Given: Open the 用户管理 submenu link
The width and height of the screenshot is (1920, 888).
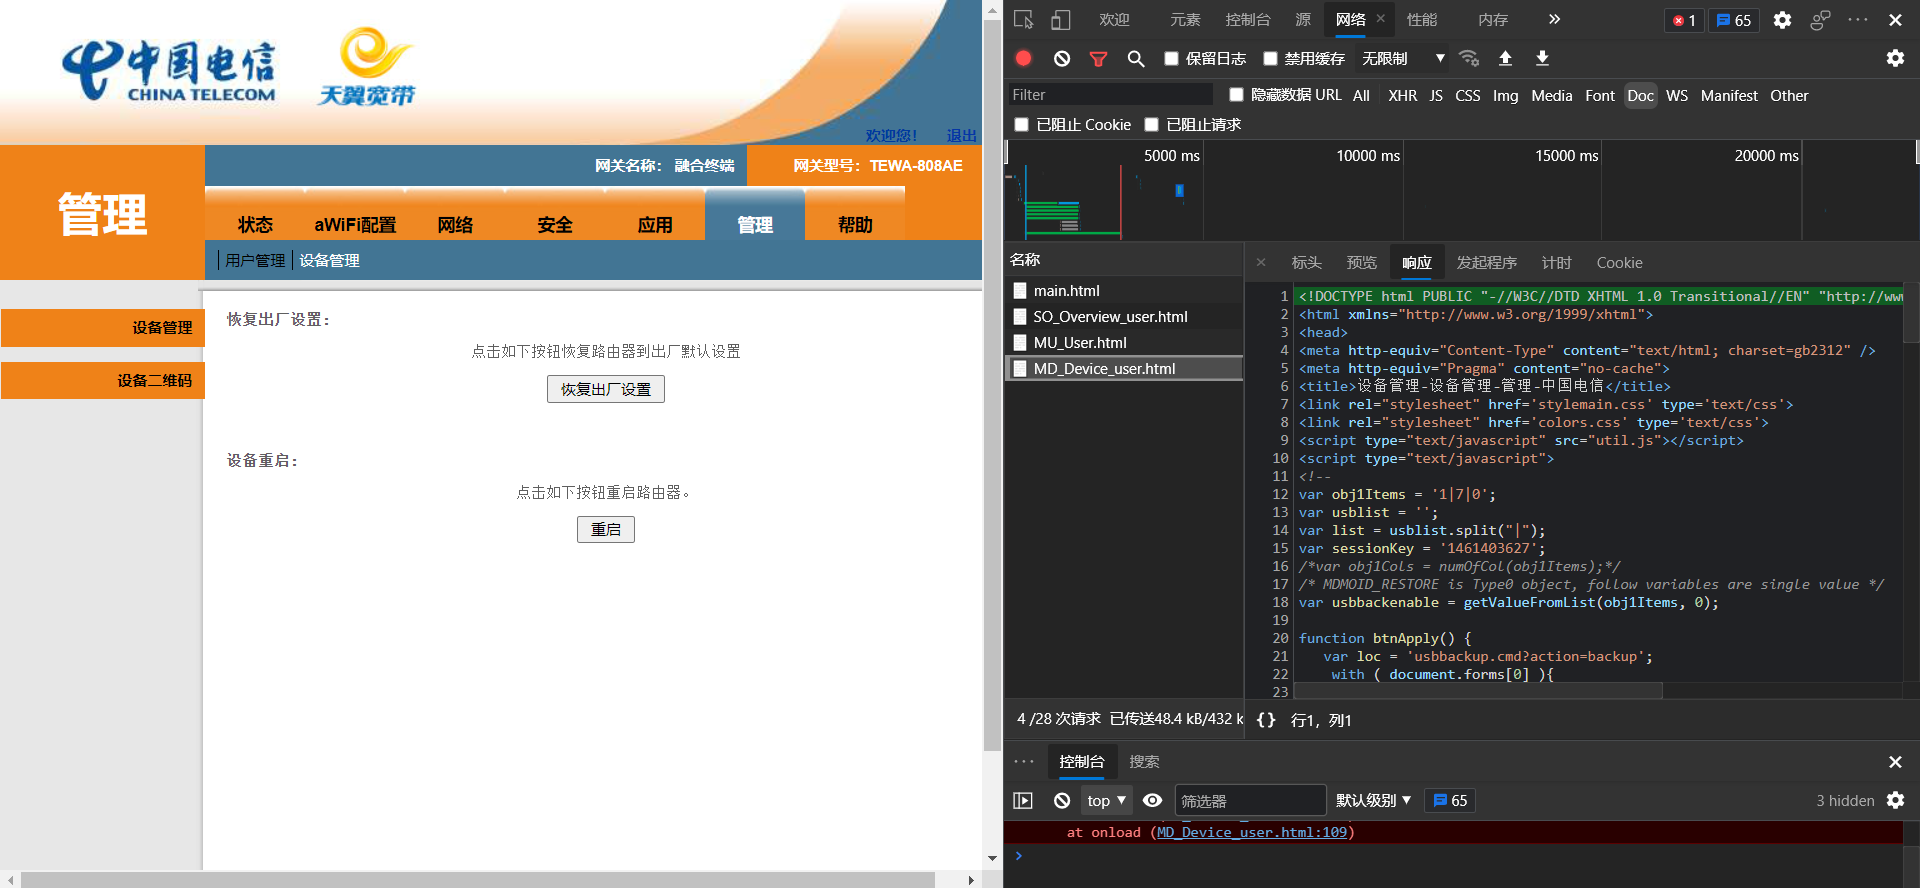Looking at the screenshot, I should [255, 260].
